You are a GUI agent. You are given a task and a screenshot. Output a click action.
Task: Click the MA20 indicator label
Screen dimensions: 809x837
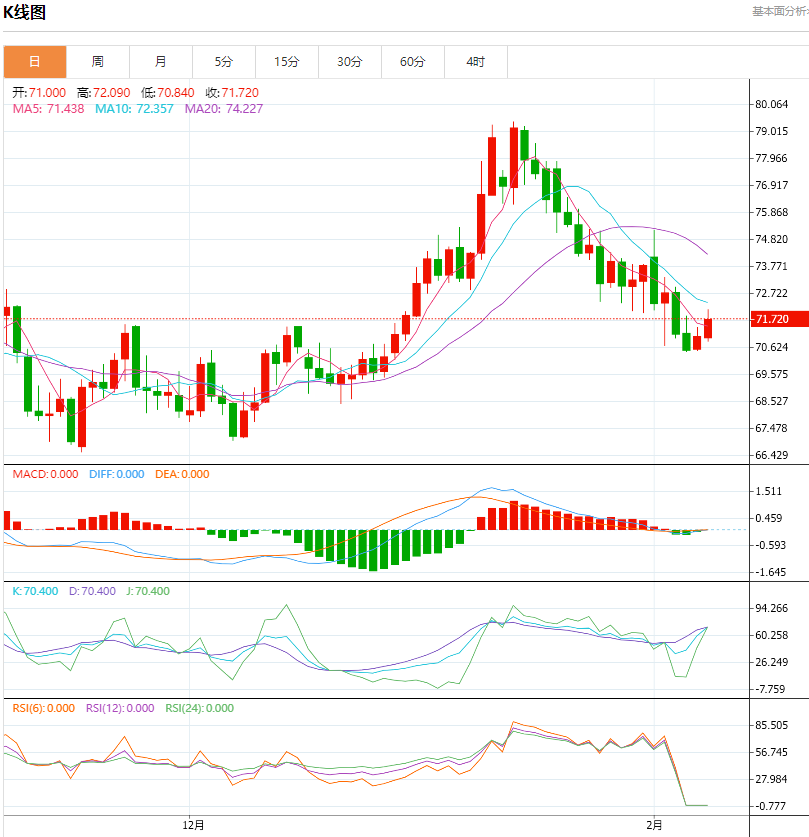pyautogui.click(x=224, y=108)
